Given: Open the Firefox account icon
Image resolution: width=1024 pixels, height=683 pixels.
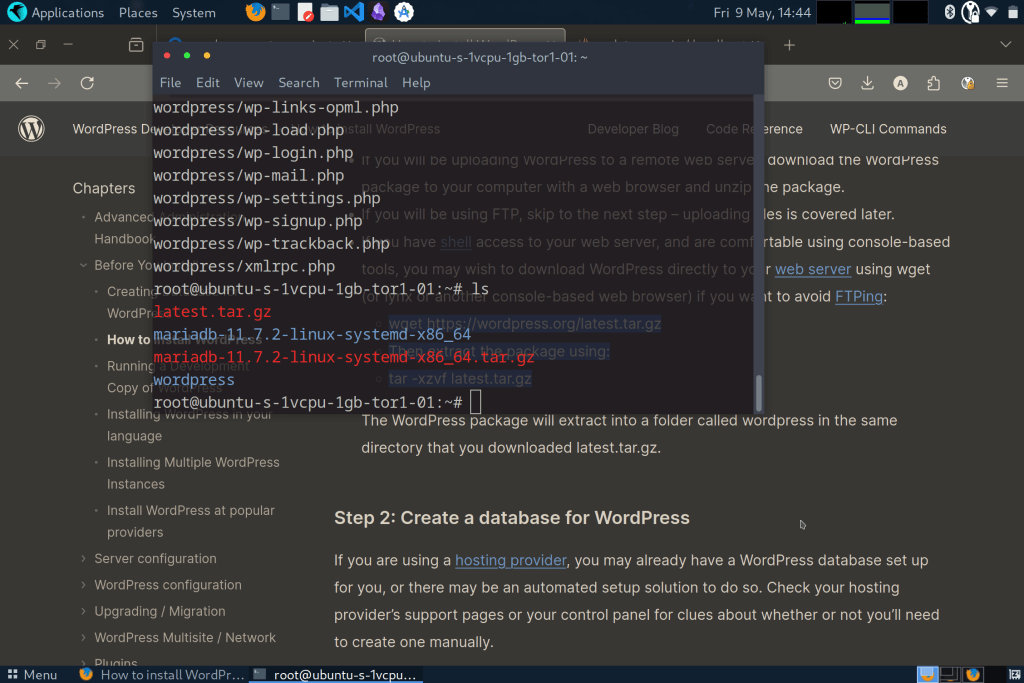Looking at the screenshot, I should pyautogui.click(x=900, y=83).
